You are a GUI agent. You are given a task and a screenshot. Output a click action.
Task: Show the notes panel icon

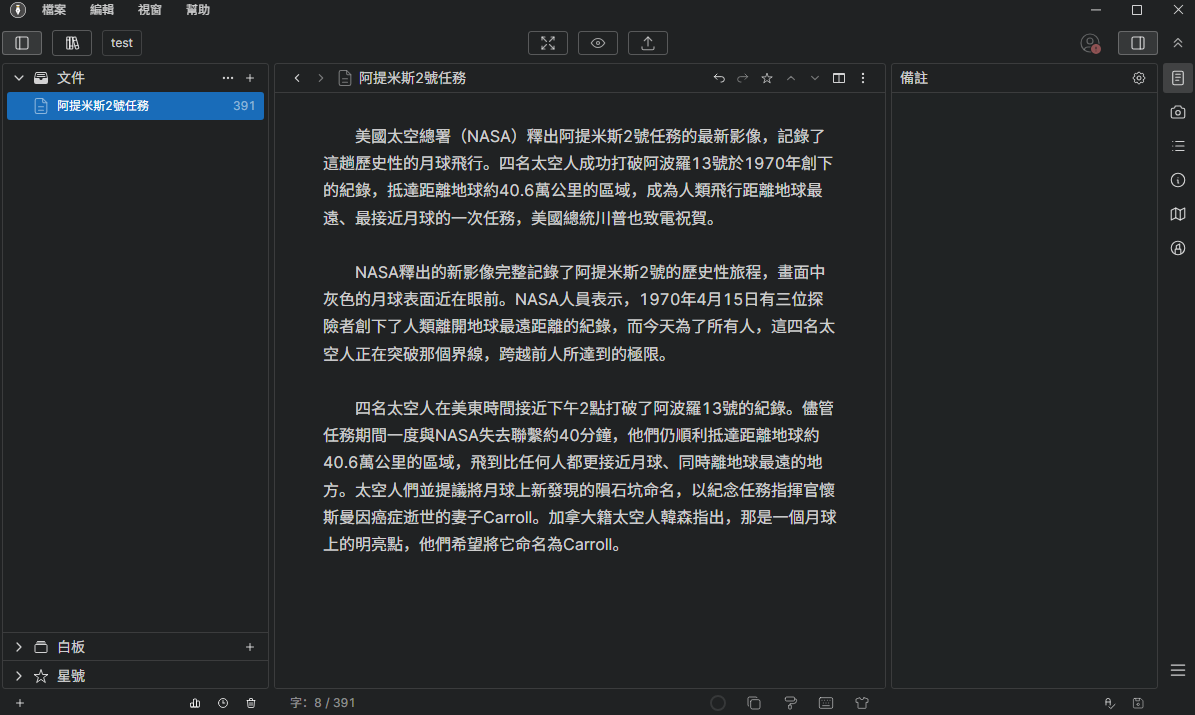click(1177, 78)
